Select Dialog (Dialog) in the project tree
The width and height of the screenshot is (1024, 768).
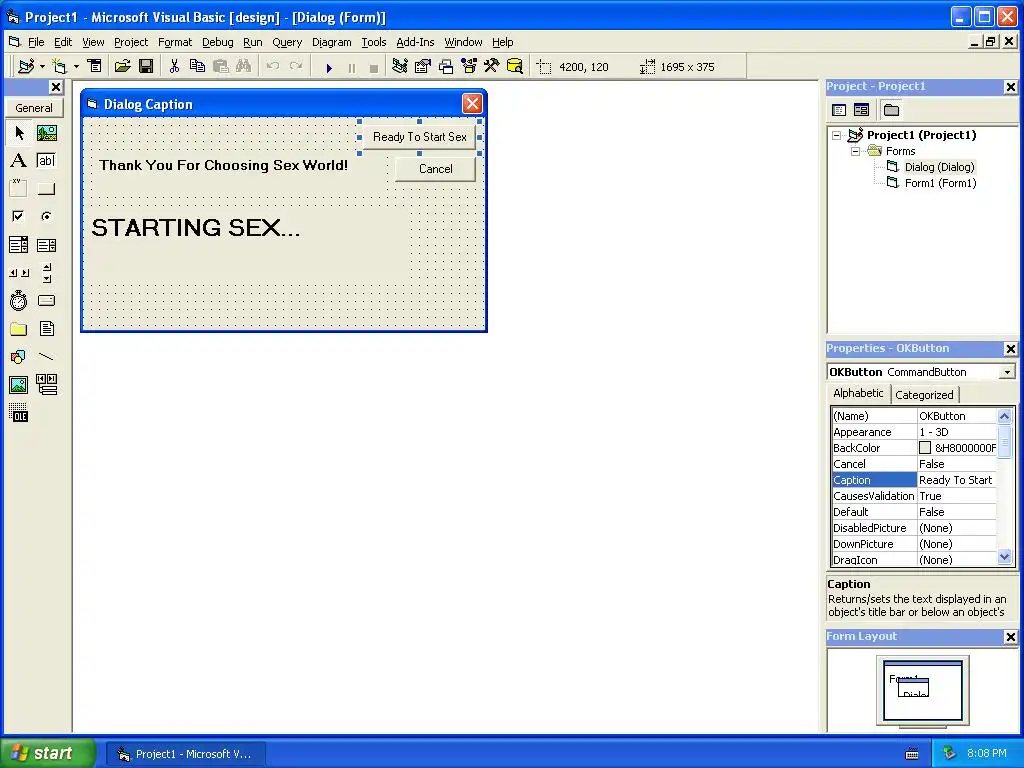pos(939,167)
